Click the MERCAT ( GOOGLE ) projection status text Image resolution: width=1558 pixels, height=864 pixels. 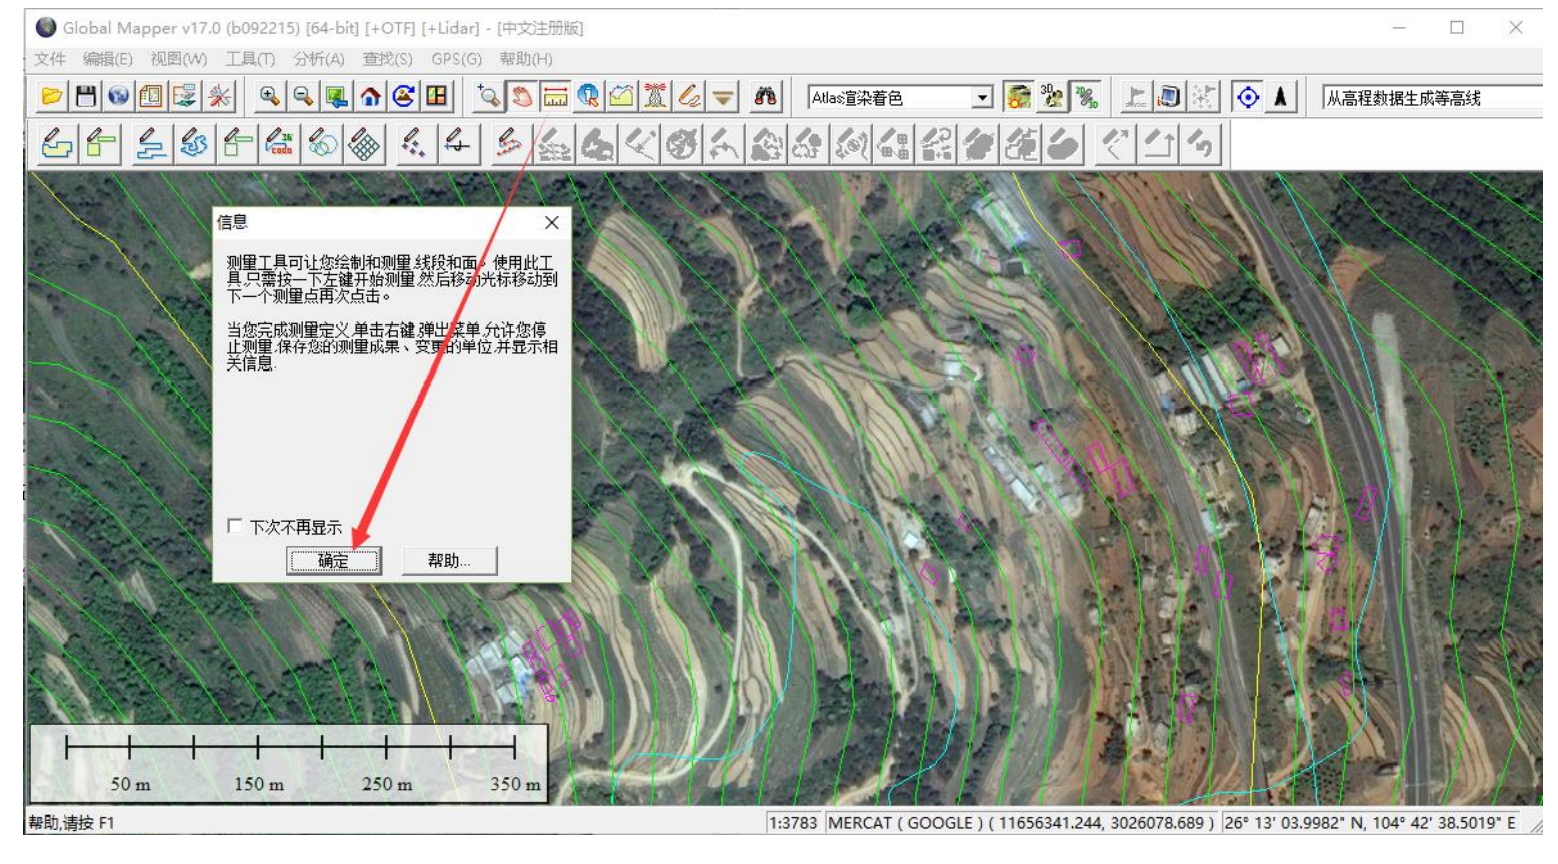click(x=1021, y=823)
